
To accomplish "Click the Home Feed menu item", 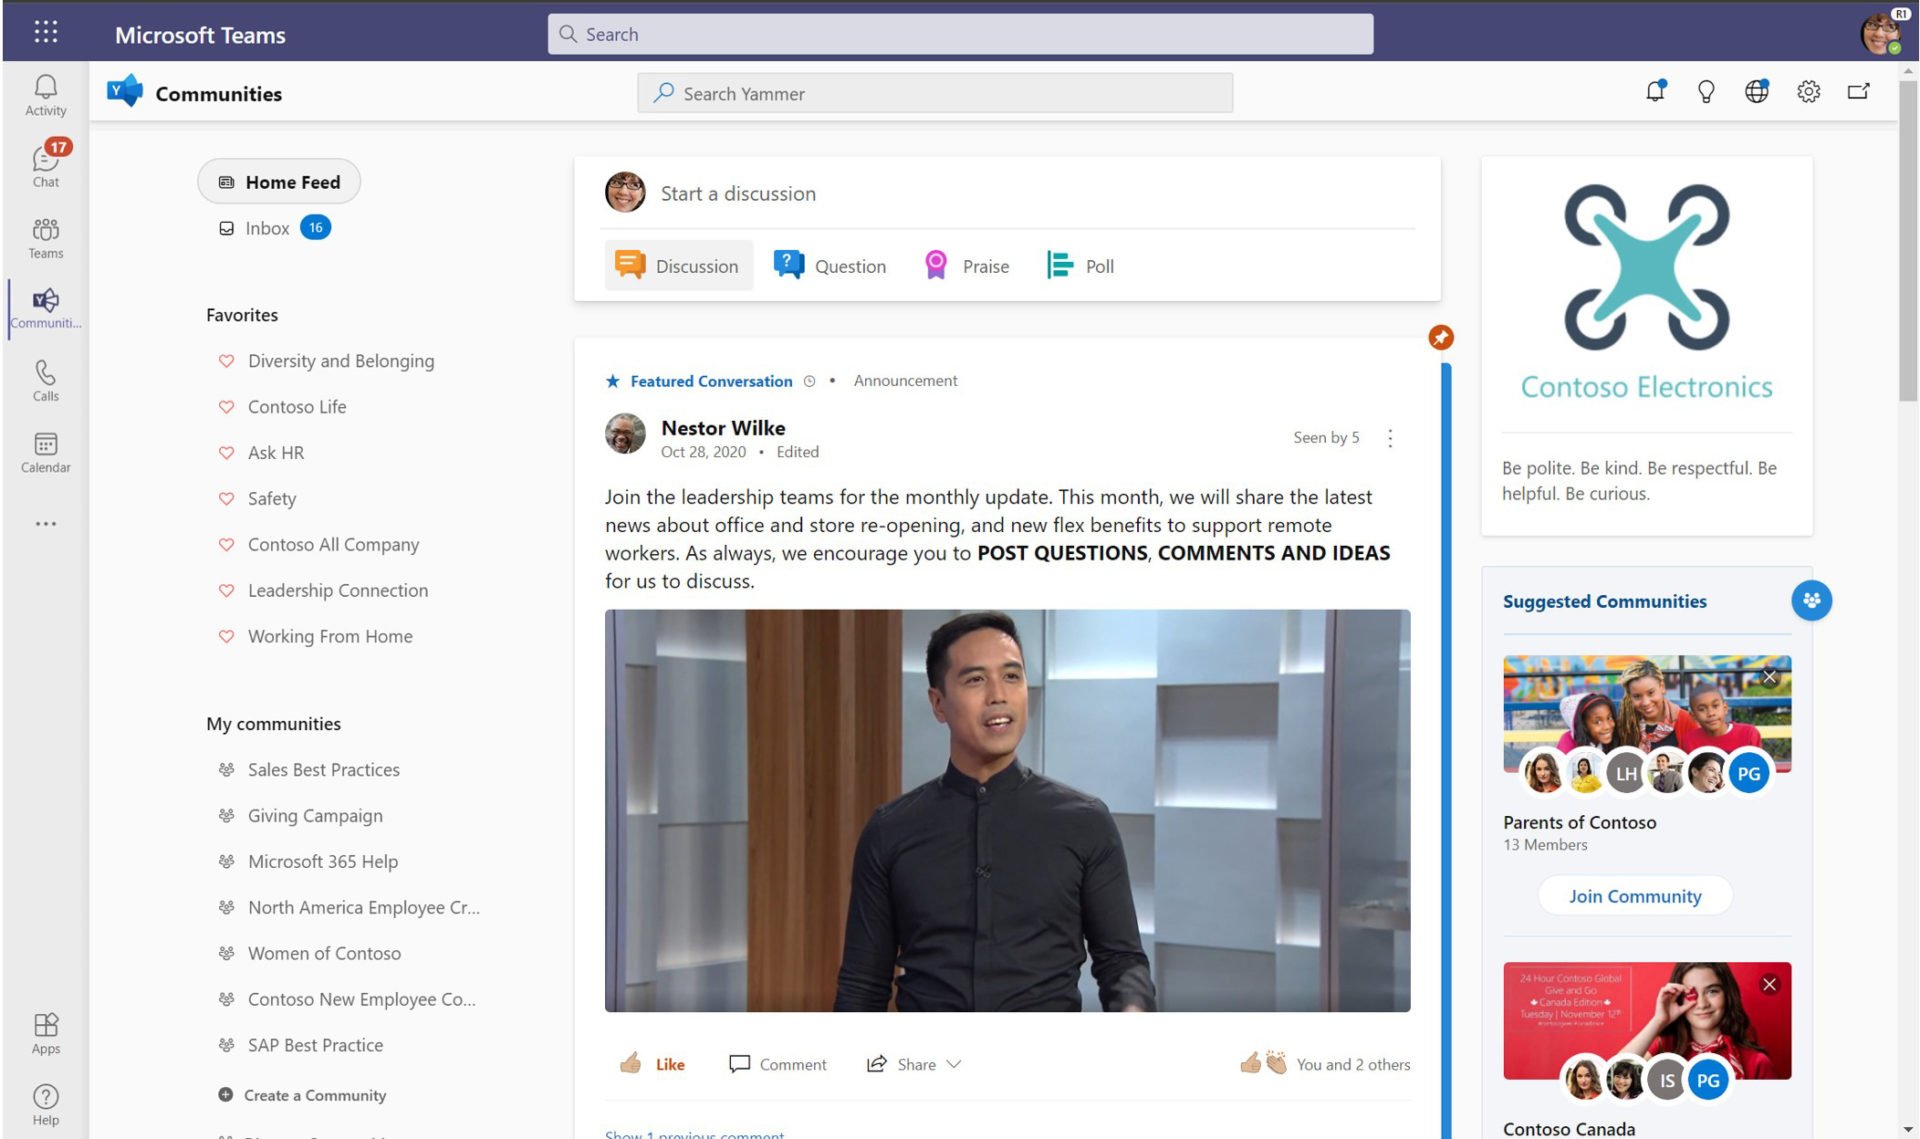I will [279, 180].
